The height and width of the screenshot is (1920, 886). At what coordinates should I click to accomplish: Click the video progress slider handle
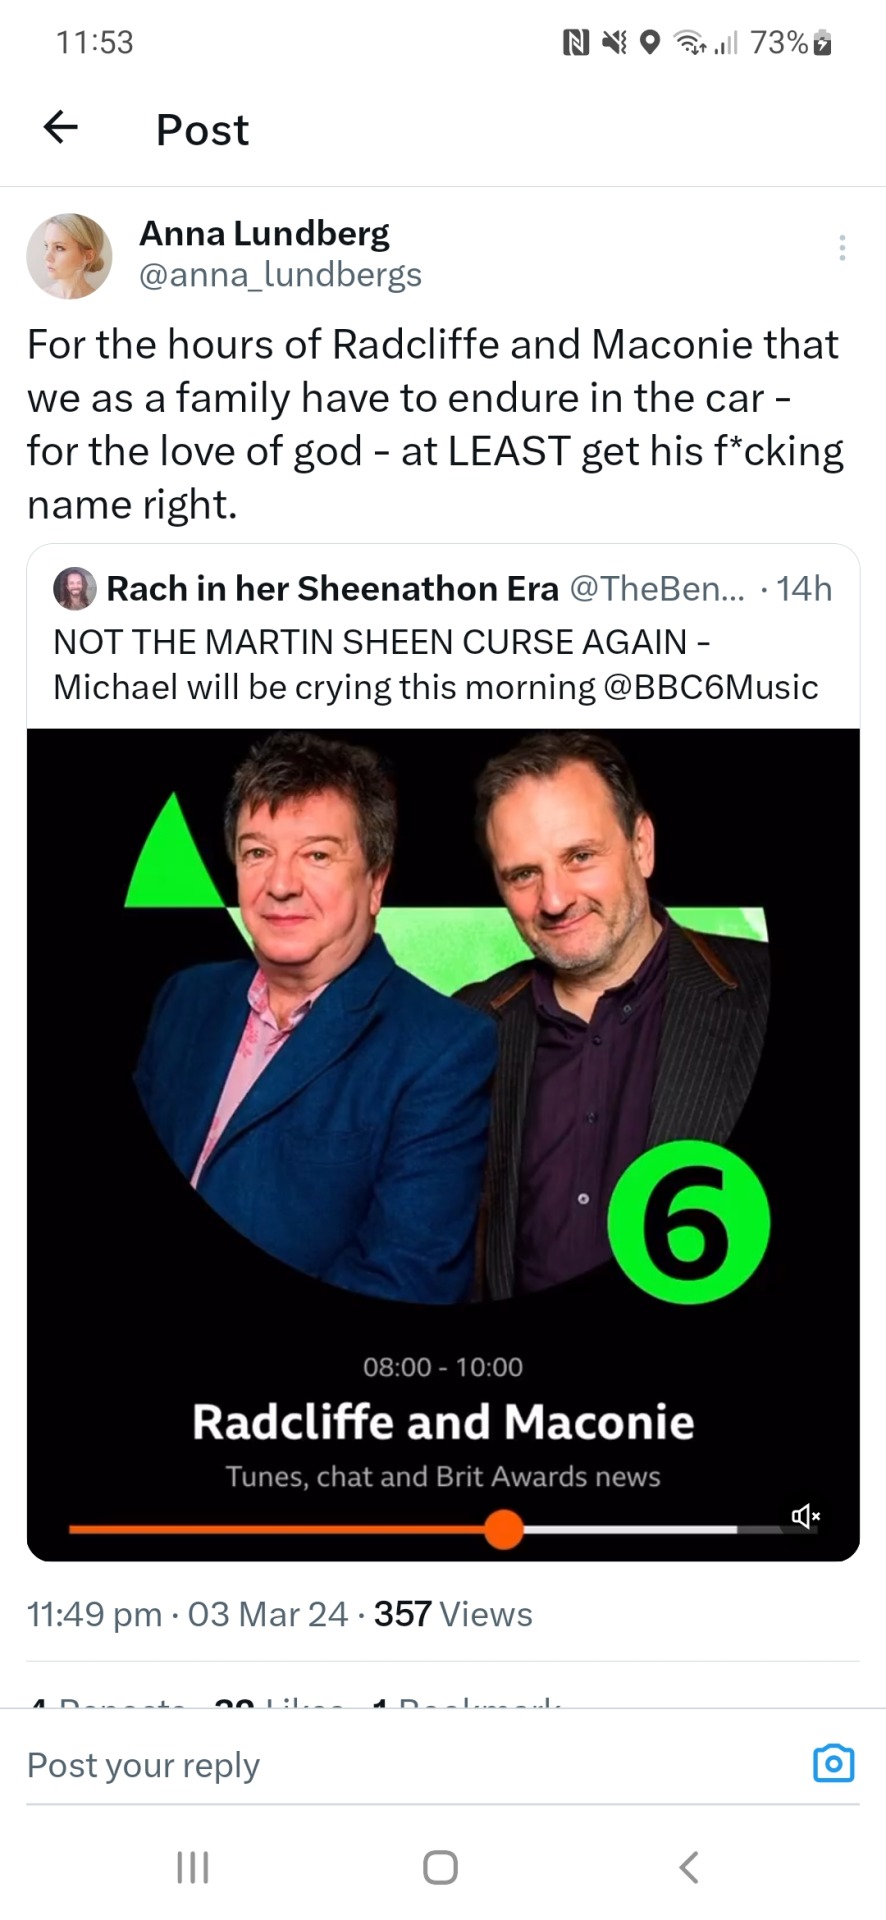click(x=504, y=1529)
